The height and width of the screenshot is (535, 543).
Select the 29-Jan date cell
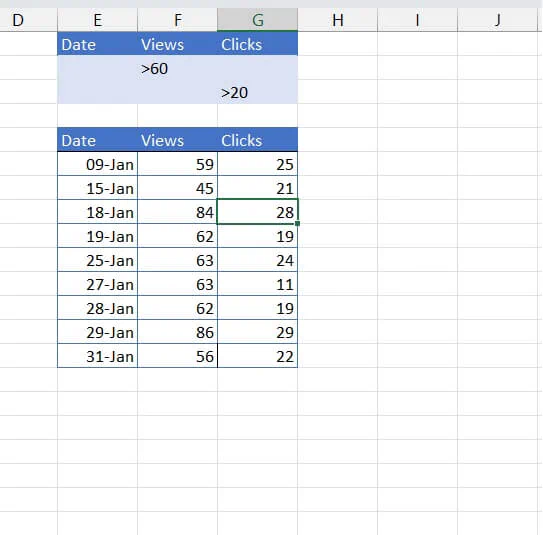click(x=97, y=332)
